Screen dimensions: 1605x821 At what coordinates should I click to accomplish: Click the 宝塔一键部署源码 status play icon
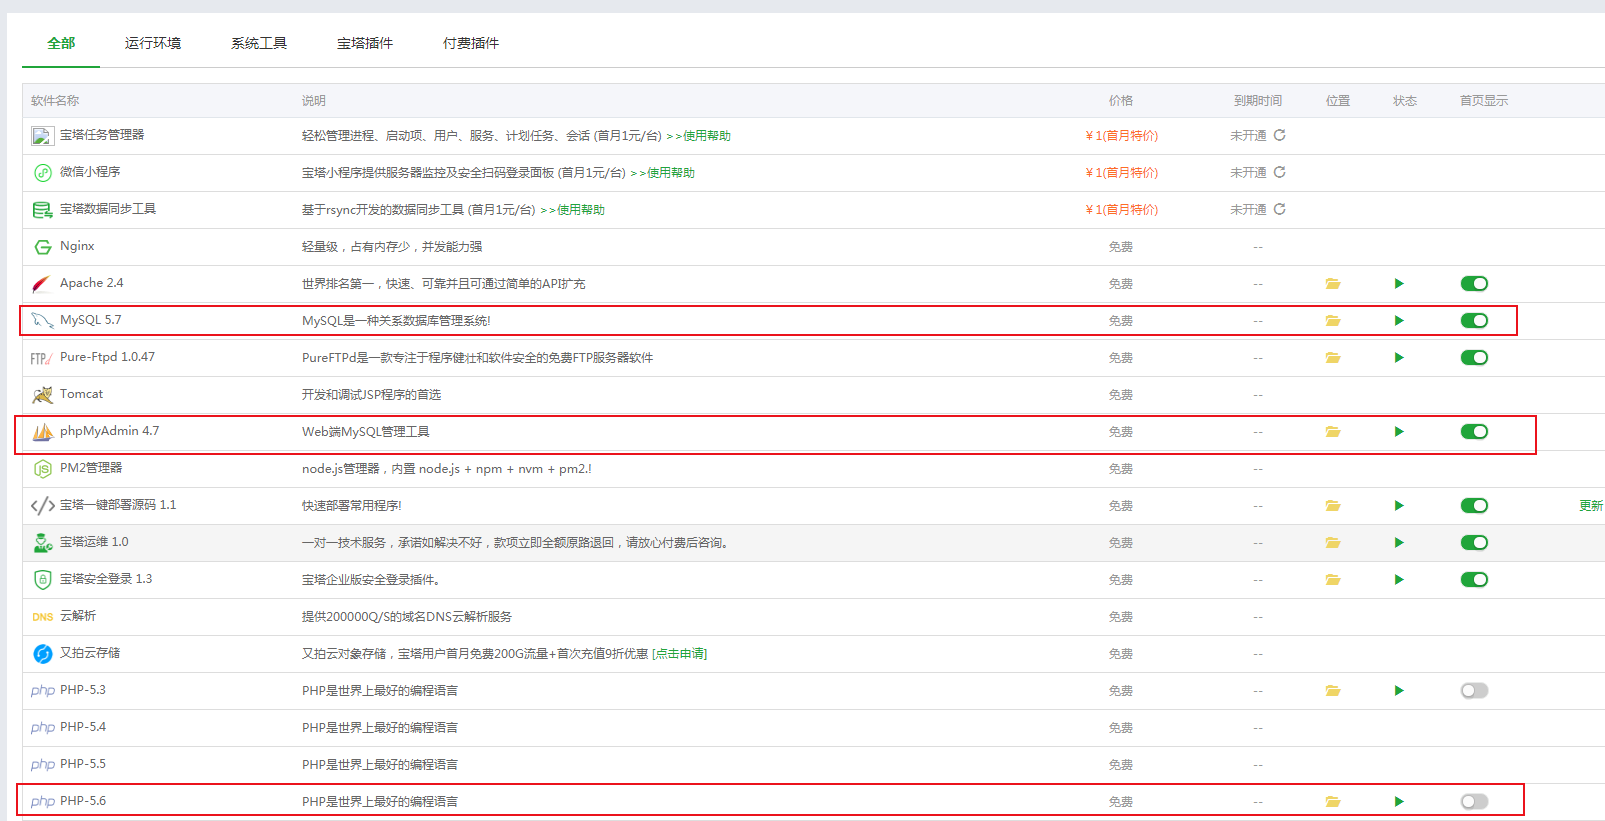(1399, 506)
